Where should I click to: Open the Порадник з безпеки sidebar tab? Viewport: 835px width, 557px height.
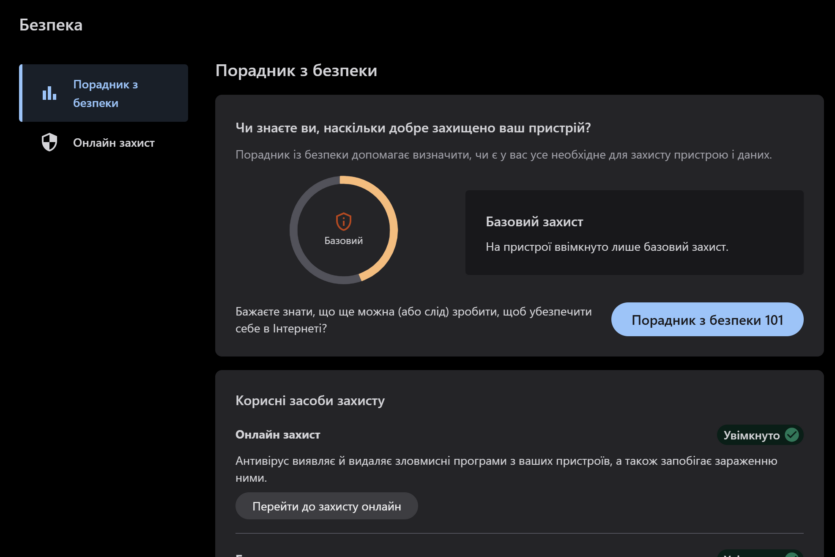point(104,93)
